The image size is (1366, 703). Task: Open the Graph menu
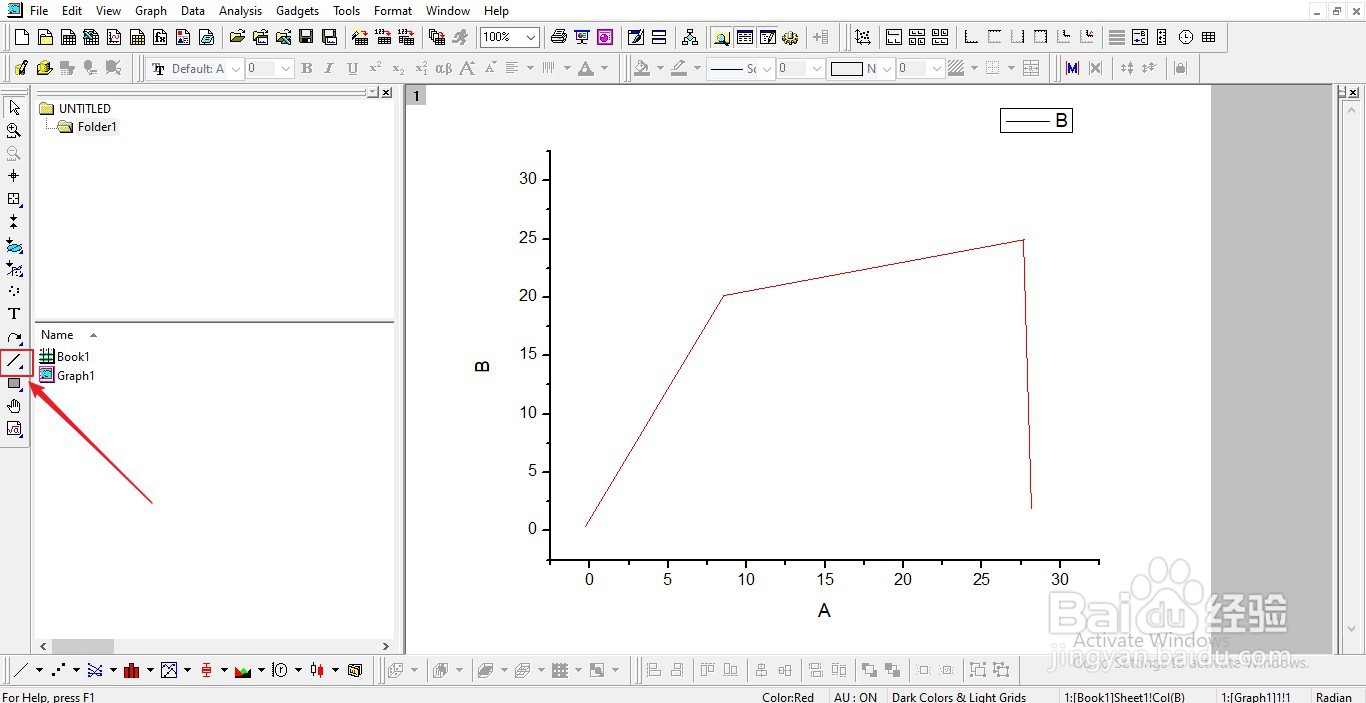(151, 11)
